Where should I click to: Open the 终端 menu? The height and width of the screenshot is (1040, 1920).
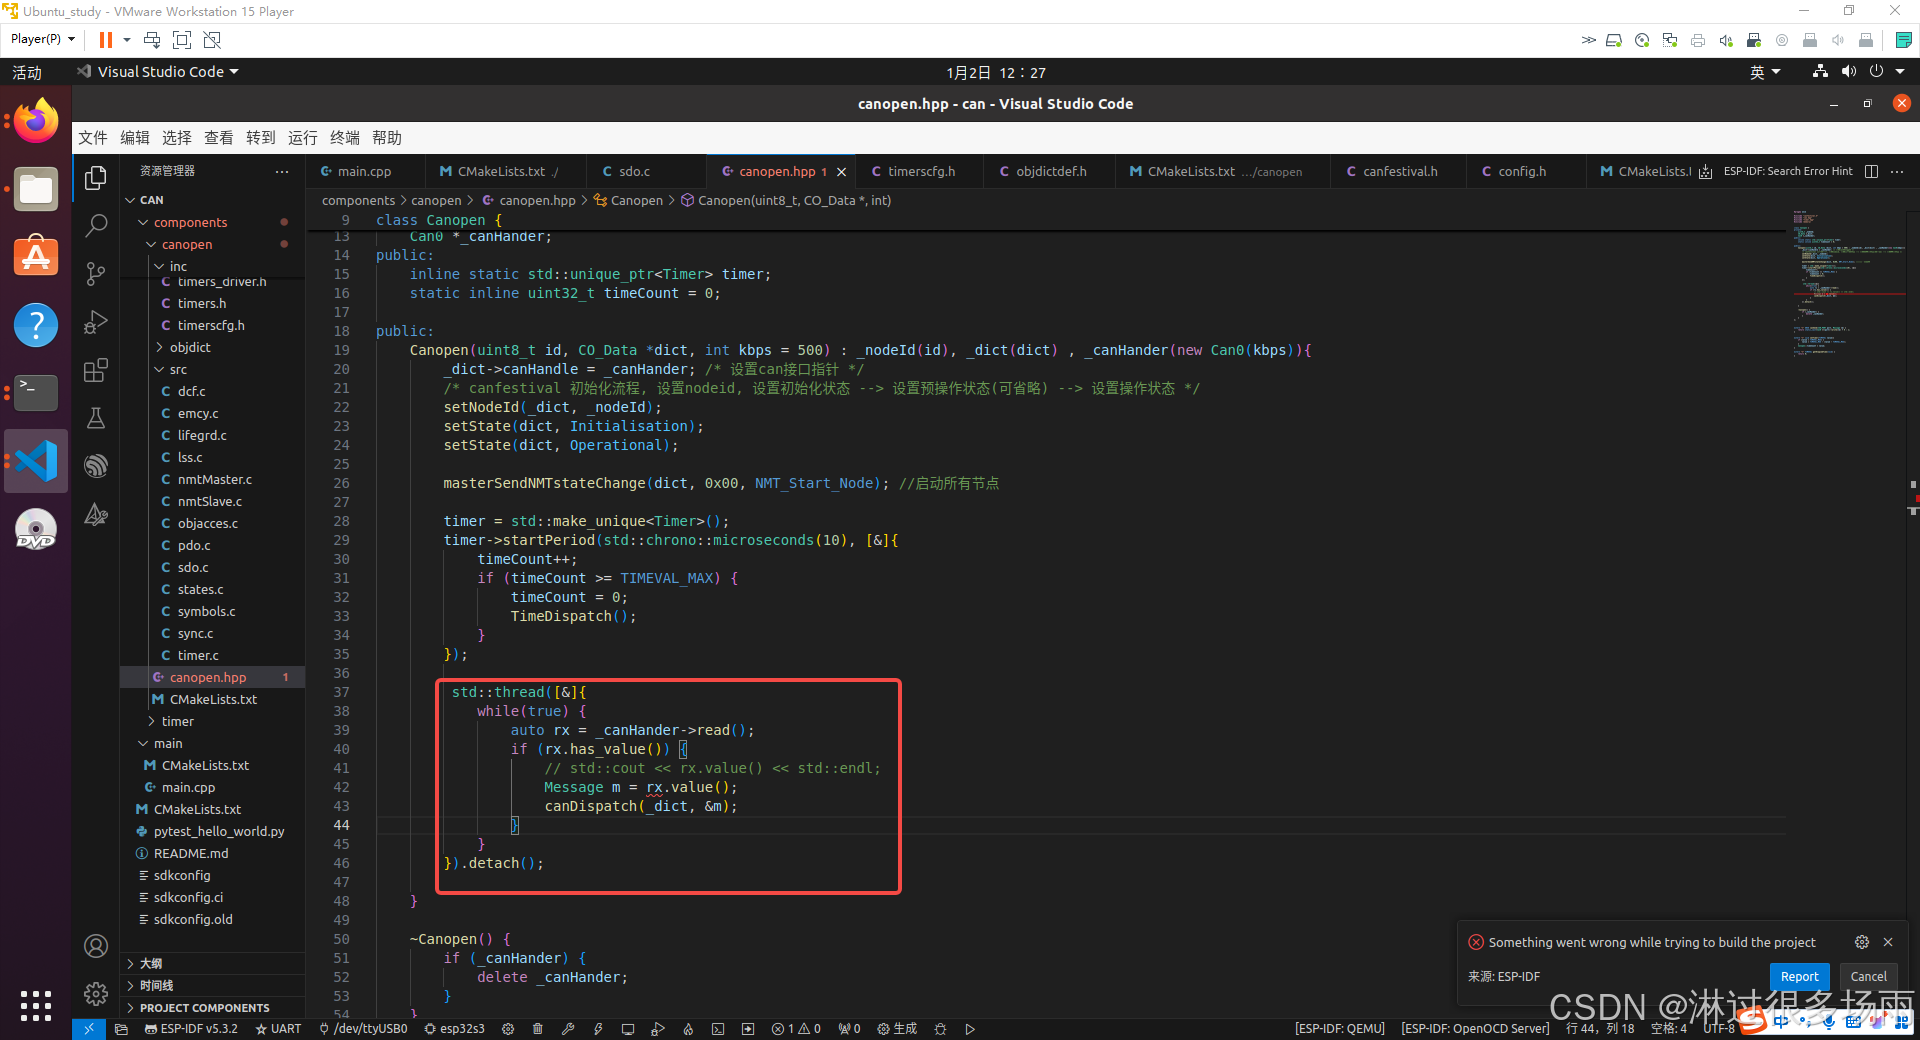coord(345,138)
